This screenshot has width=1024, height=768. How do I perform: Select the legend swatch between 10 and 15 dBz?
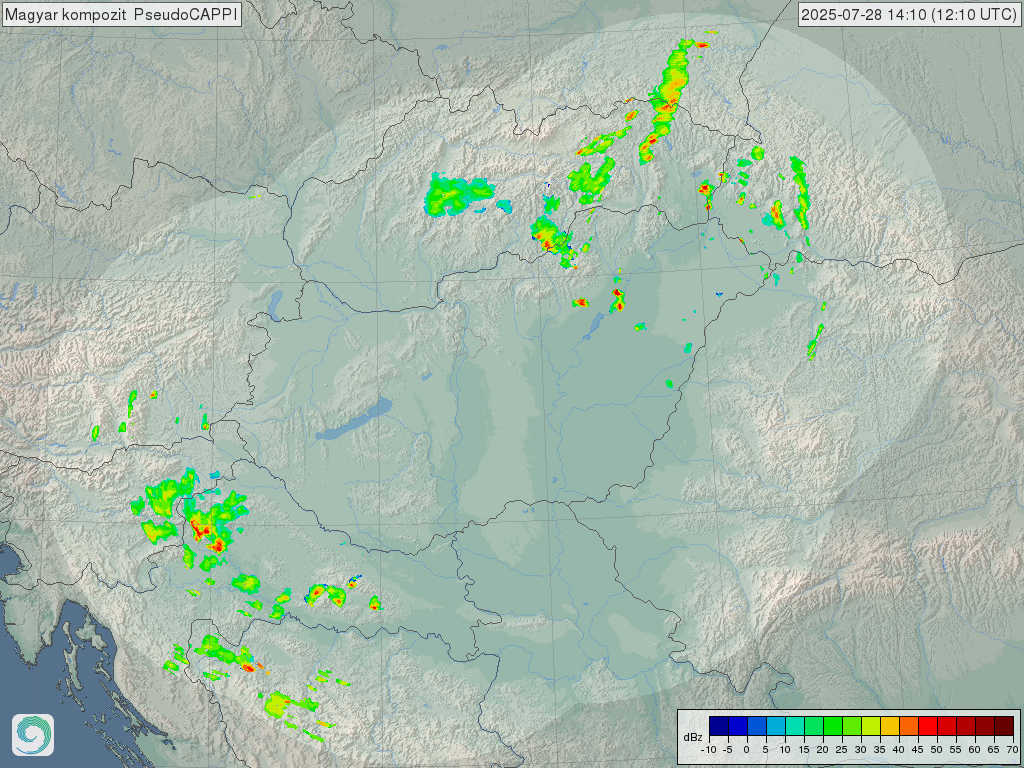click(795, 726)
